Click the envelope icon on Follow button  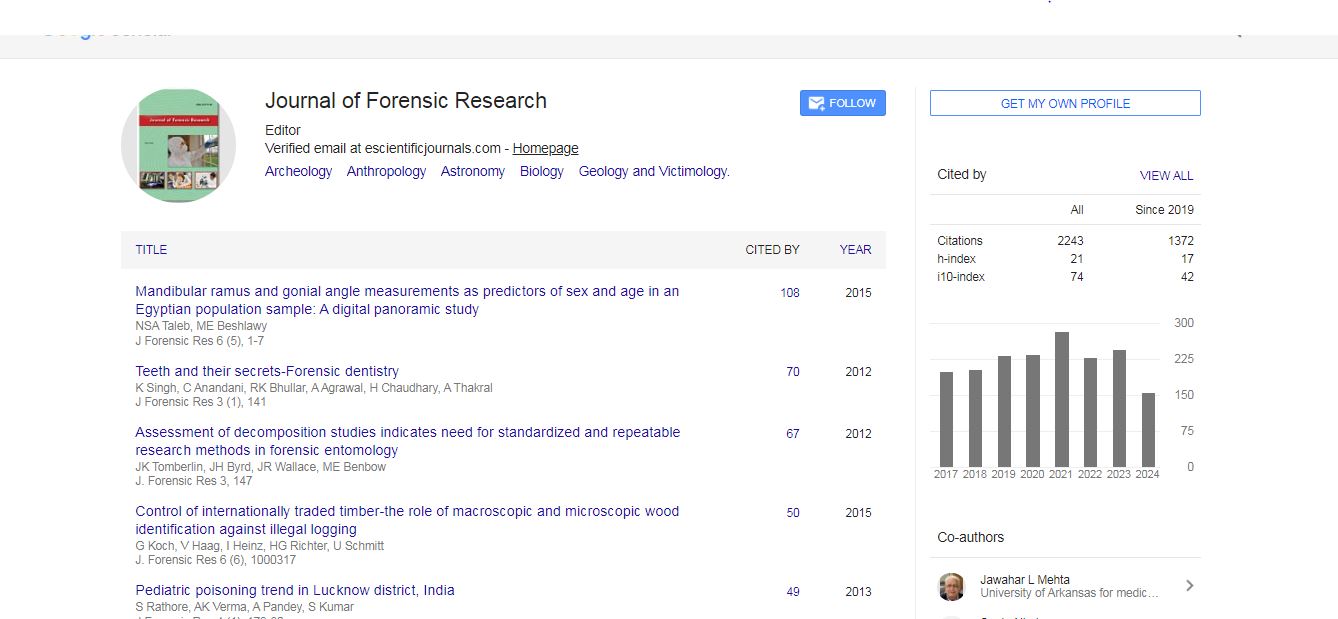pos(816,103)
